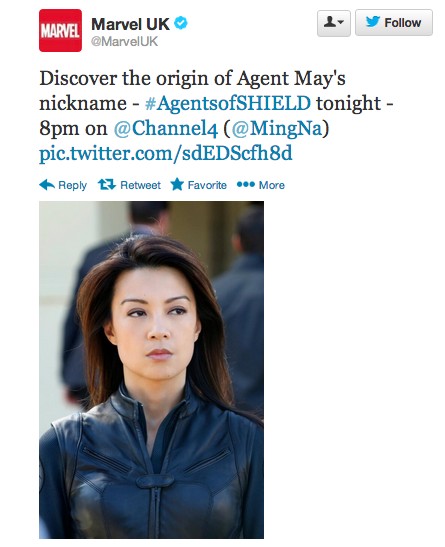Image resolution: width=445 pixels, height=547 pixels.
Task: Expand the More options text
Action: click(x=272, y=185)
